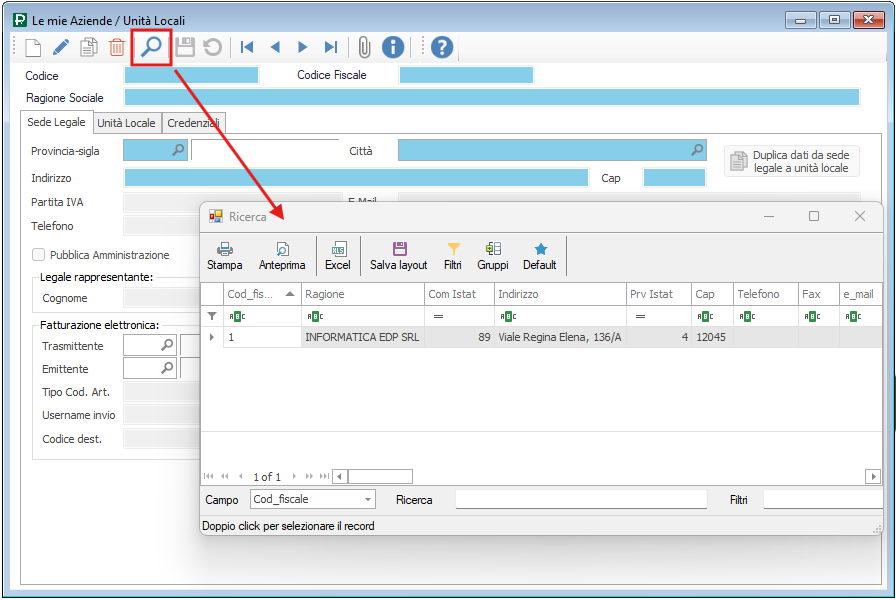Click Duplica dati da sede legale button

(791, 162)
